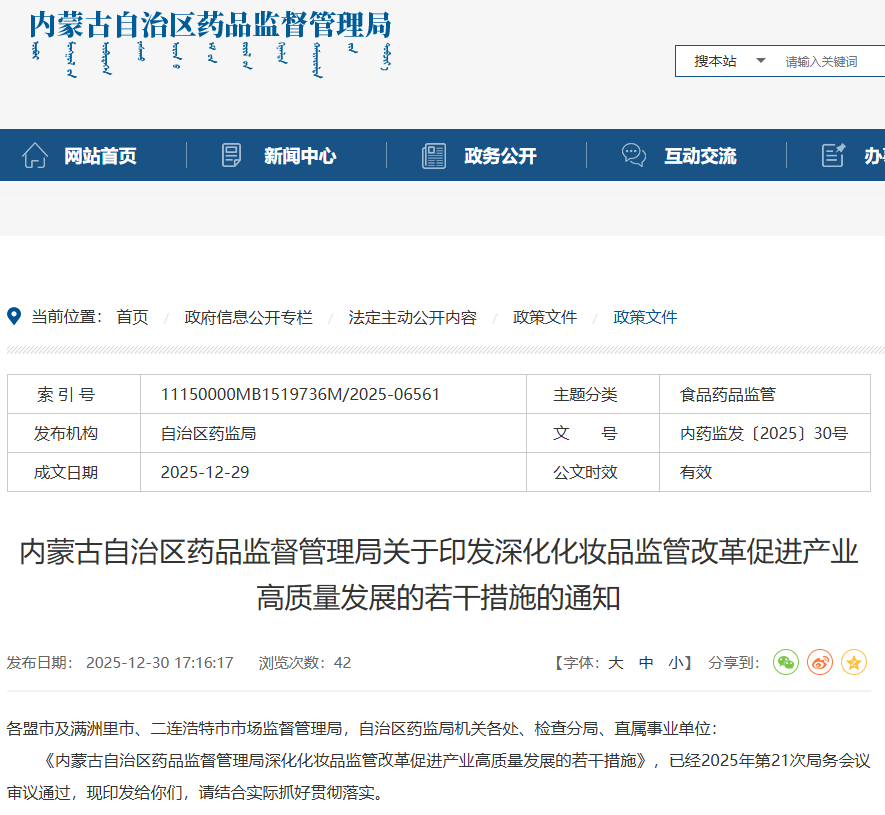
Task: Click the document icon beside 新闻中心
Action: point(231,155)
